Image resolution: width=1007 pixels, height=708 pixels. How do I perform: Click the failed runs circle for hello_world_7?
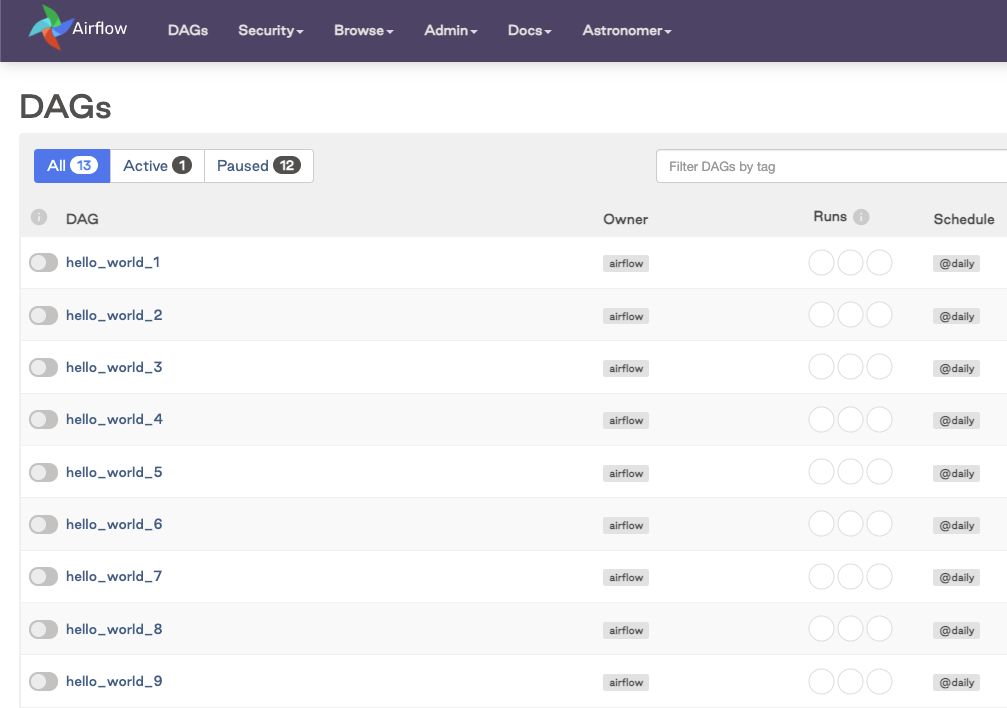(x=880, y=576)
